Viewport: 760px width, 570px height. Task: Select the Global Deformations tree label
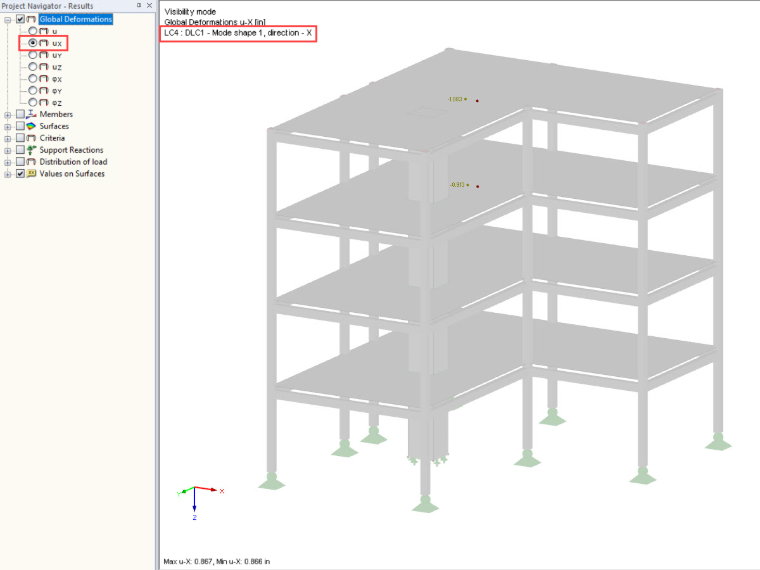tap(76, 19)
